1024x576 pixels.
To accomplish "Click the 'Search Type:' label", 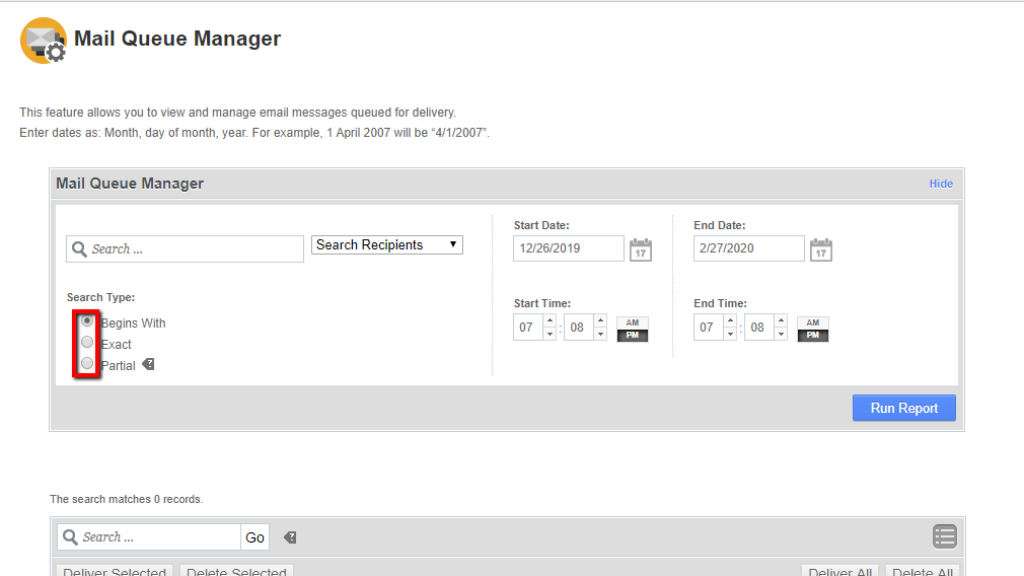I will click(x=101, y=297).
